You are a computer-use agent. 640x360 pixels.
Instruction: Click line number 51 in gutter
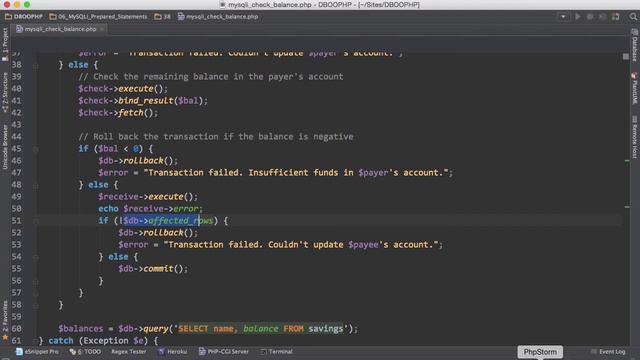point(16,221)
